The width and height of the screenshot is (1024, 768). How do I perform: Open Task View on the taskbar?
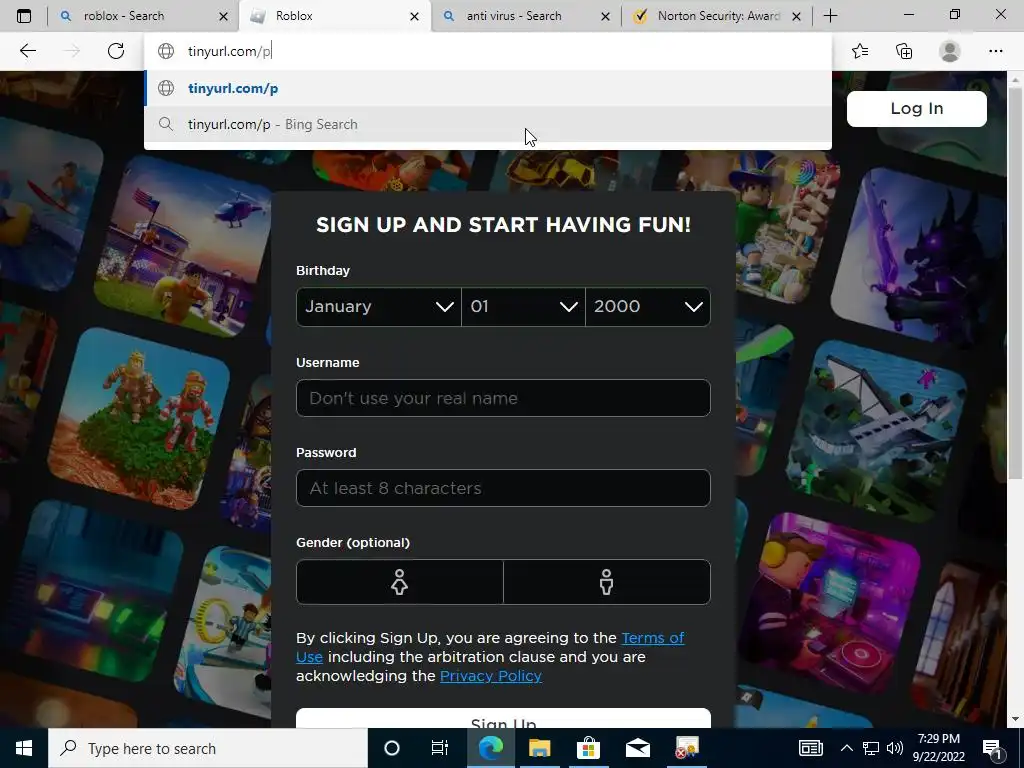(x=440, y=748)
